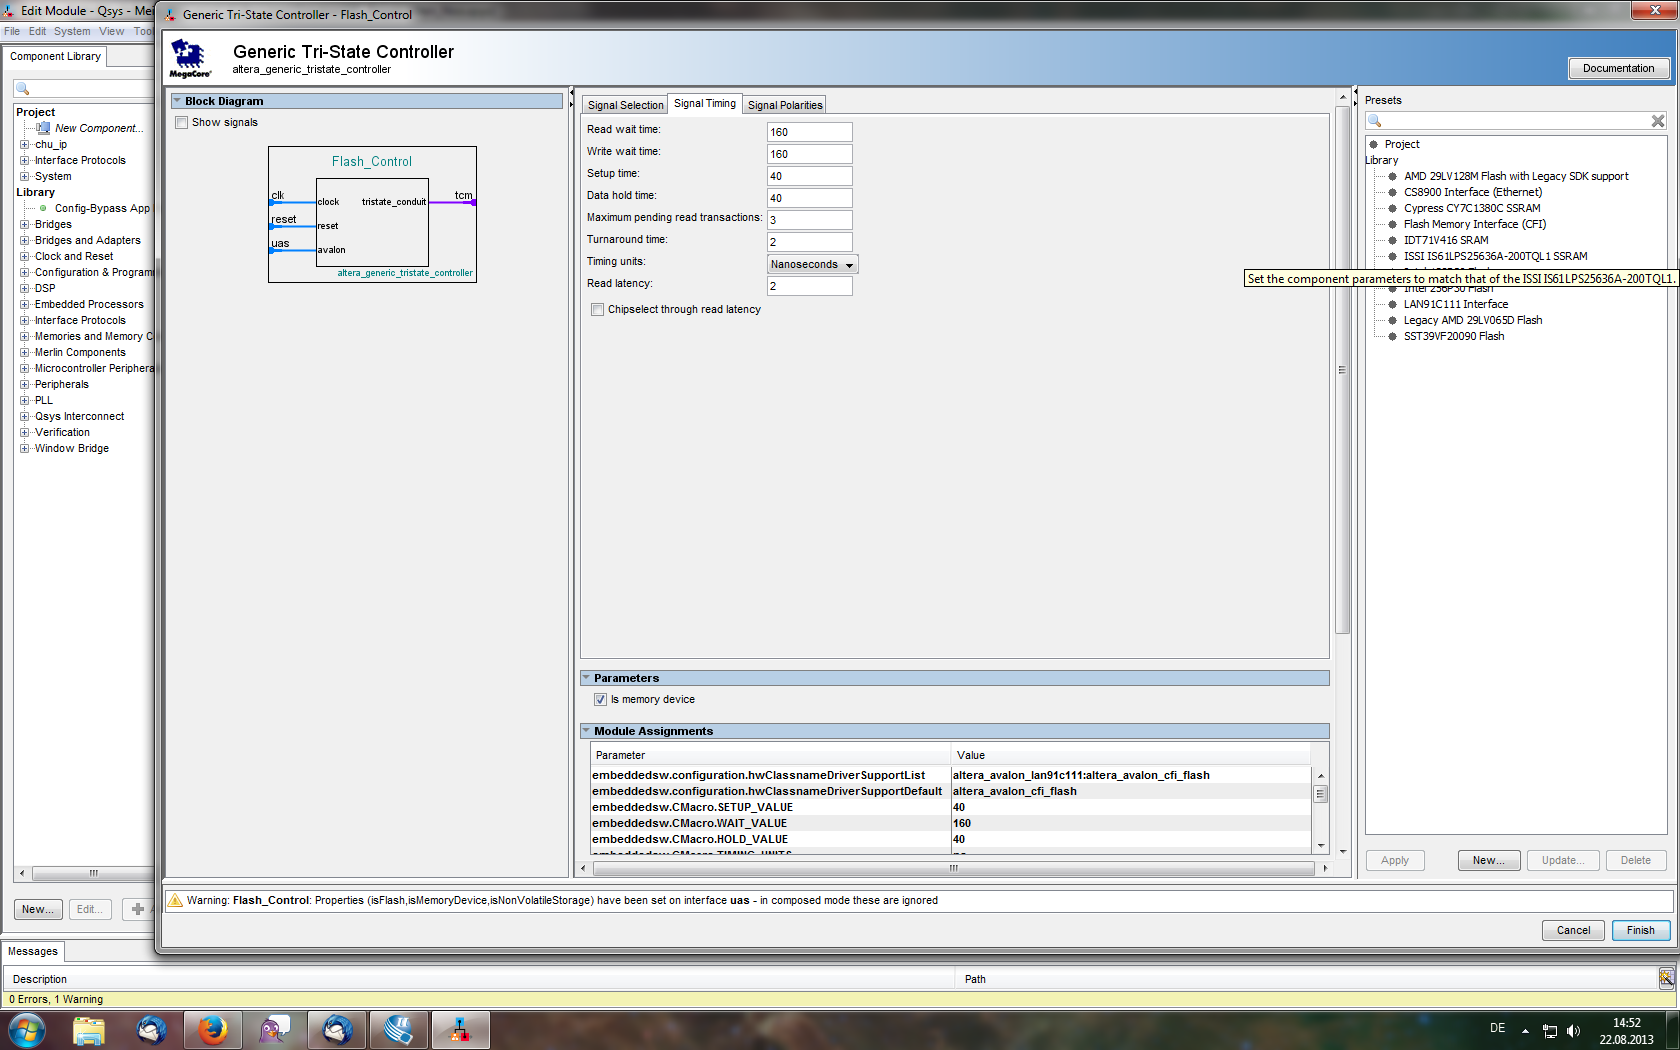Select the Messages tab

(x=33, y=951)
